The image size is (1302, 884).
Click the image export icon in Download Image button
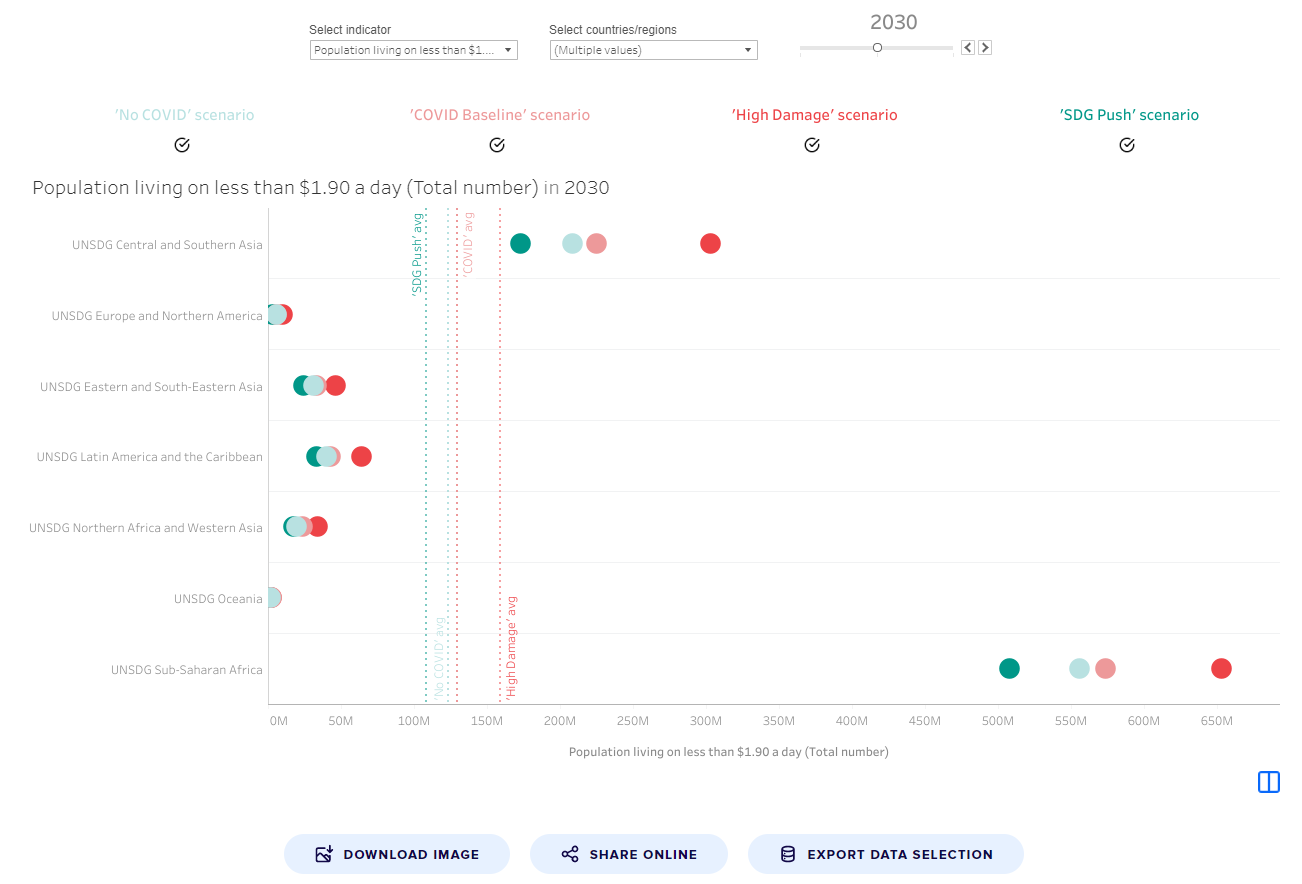(322, 853)
